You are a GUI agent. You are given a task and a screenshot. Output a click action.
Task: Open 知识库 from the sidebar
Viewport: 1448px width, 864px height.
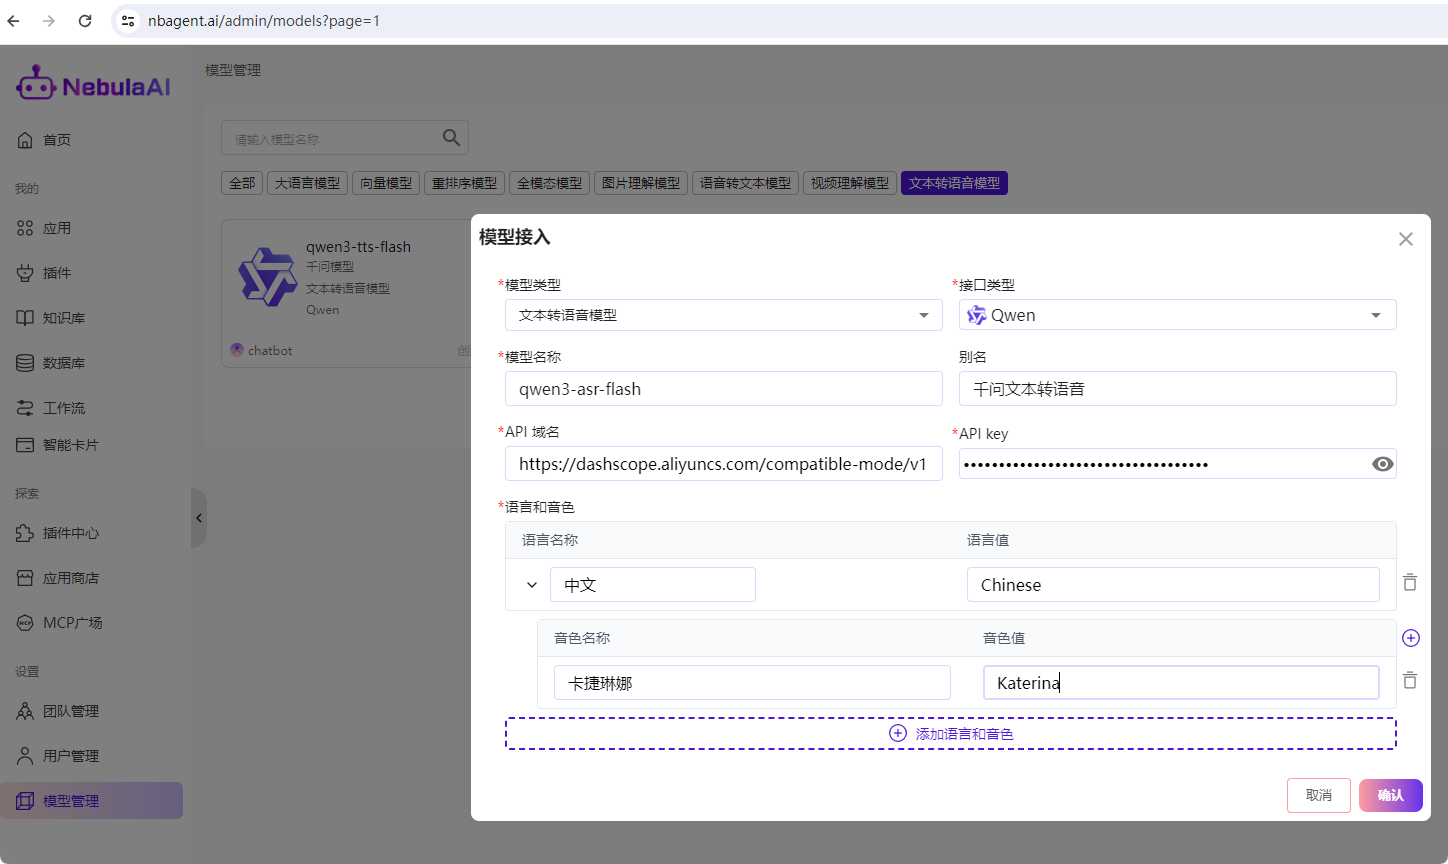point(64,318)
